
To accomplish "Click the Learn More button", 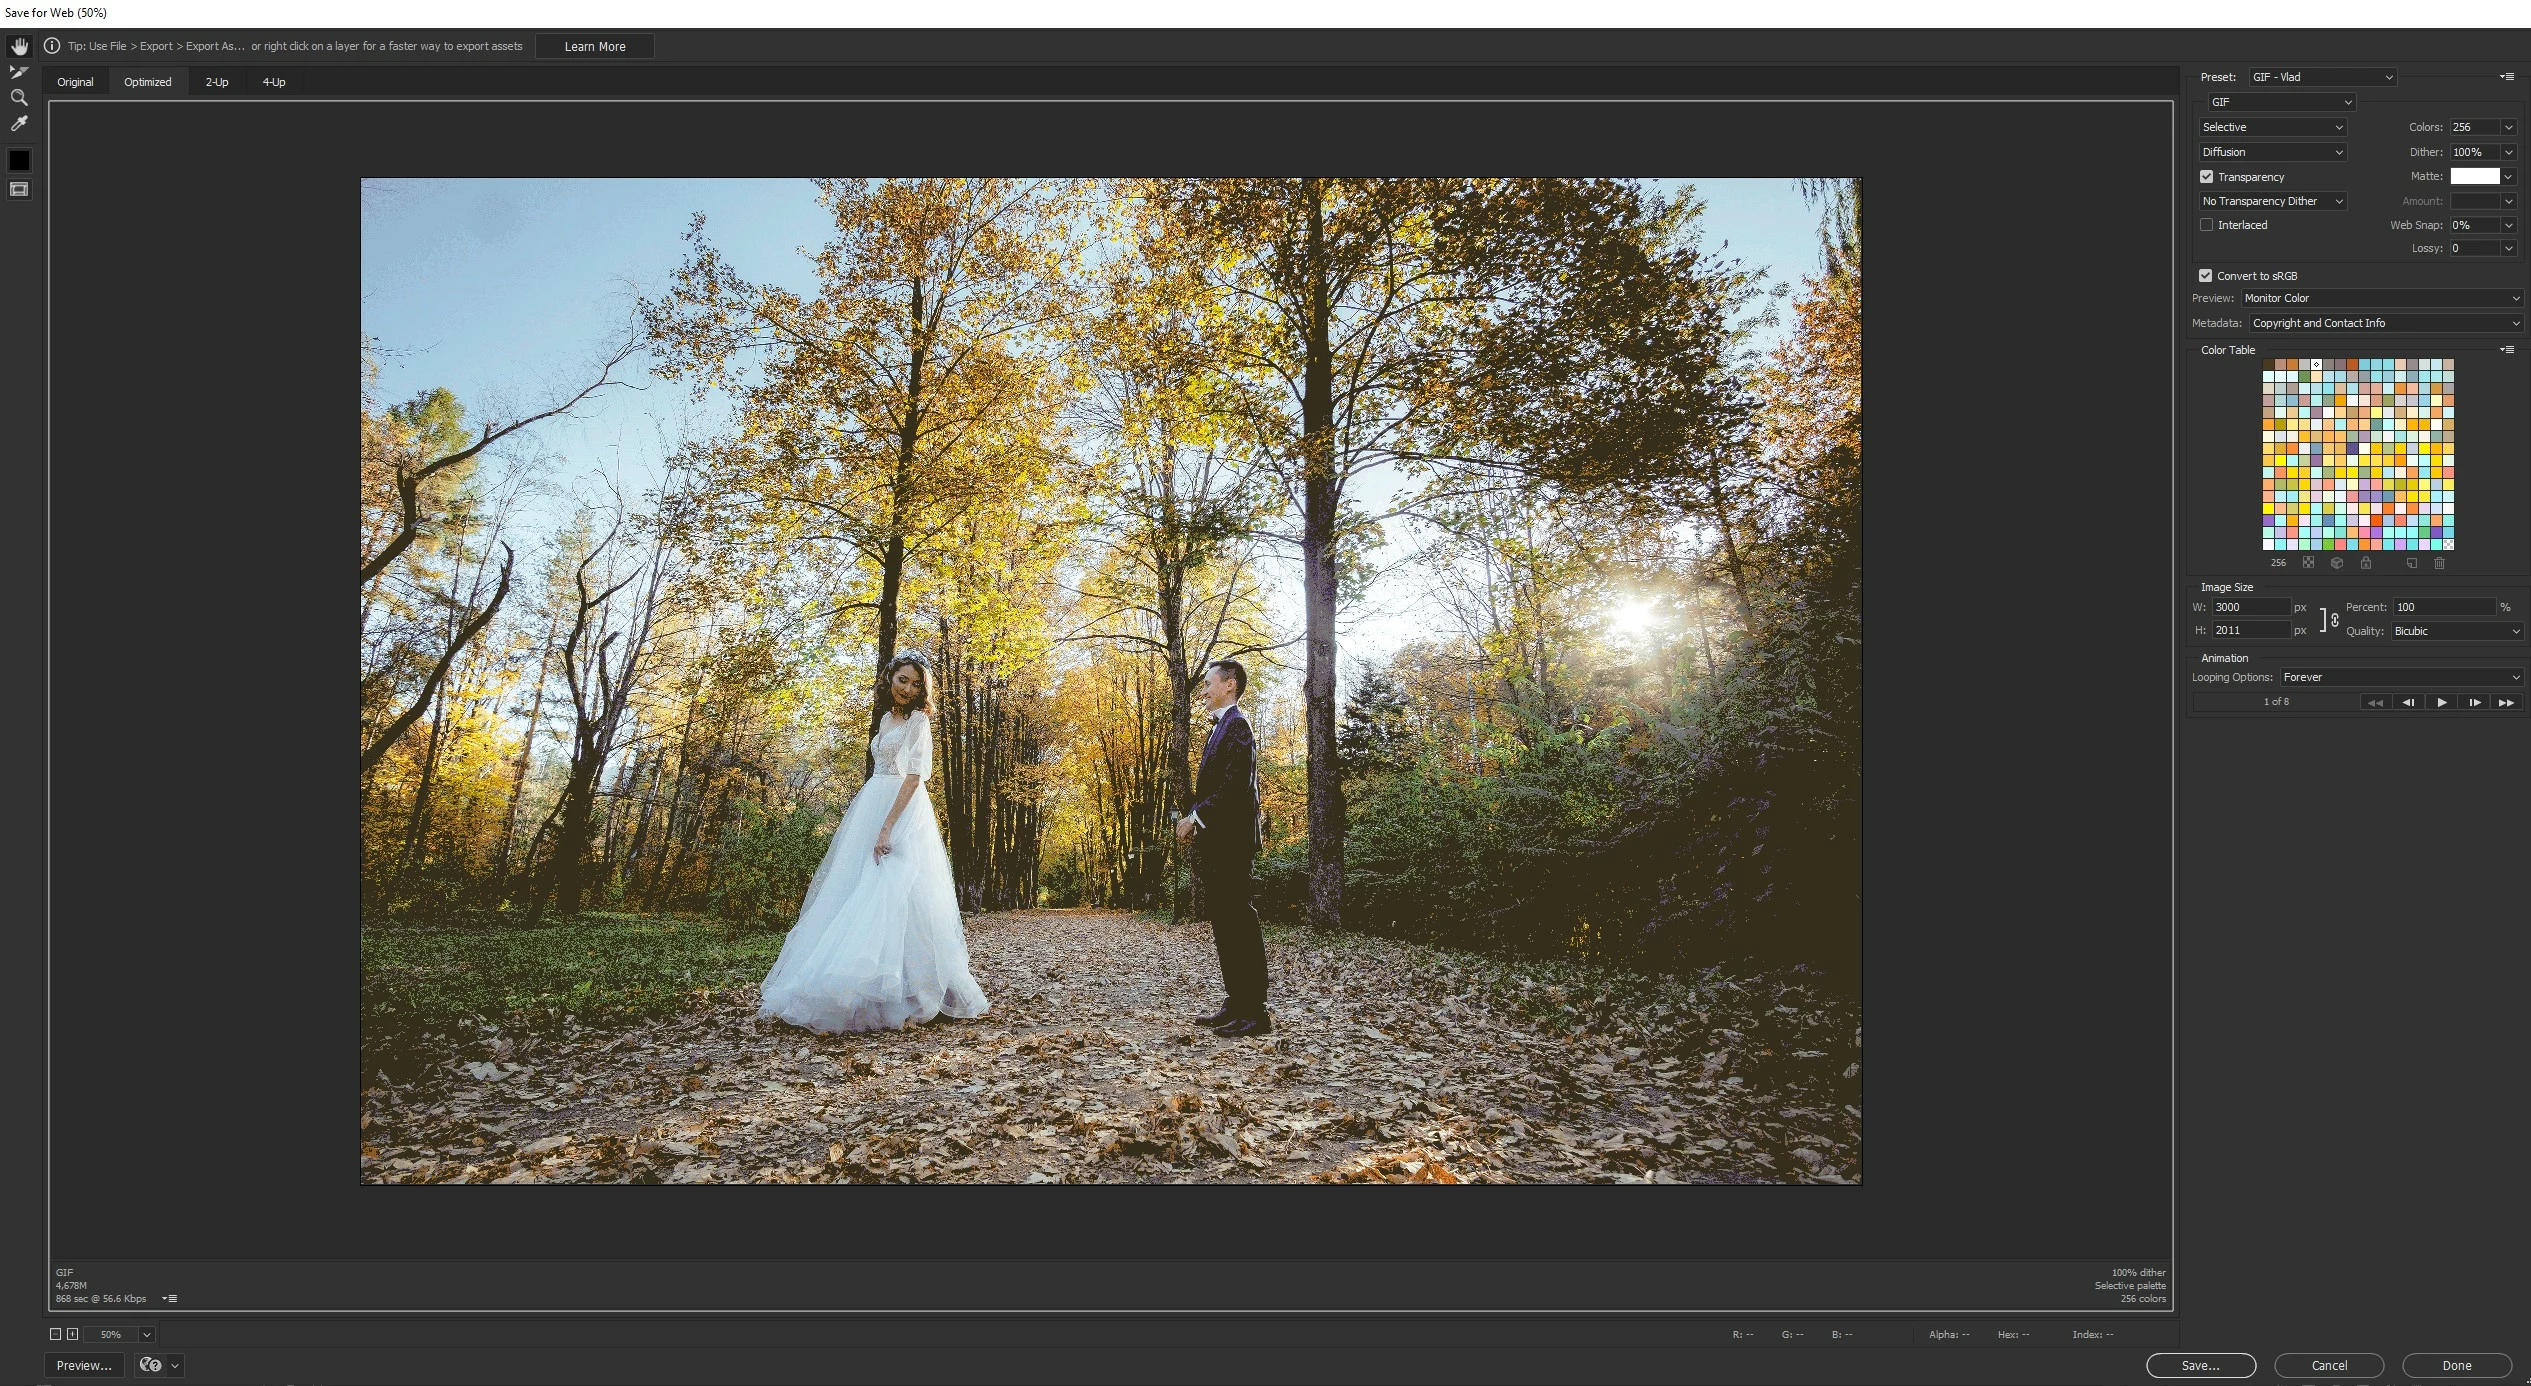I will coord(595,47).
